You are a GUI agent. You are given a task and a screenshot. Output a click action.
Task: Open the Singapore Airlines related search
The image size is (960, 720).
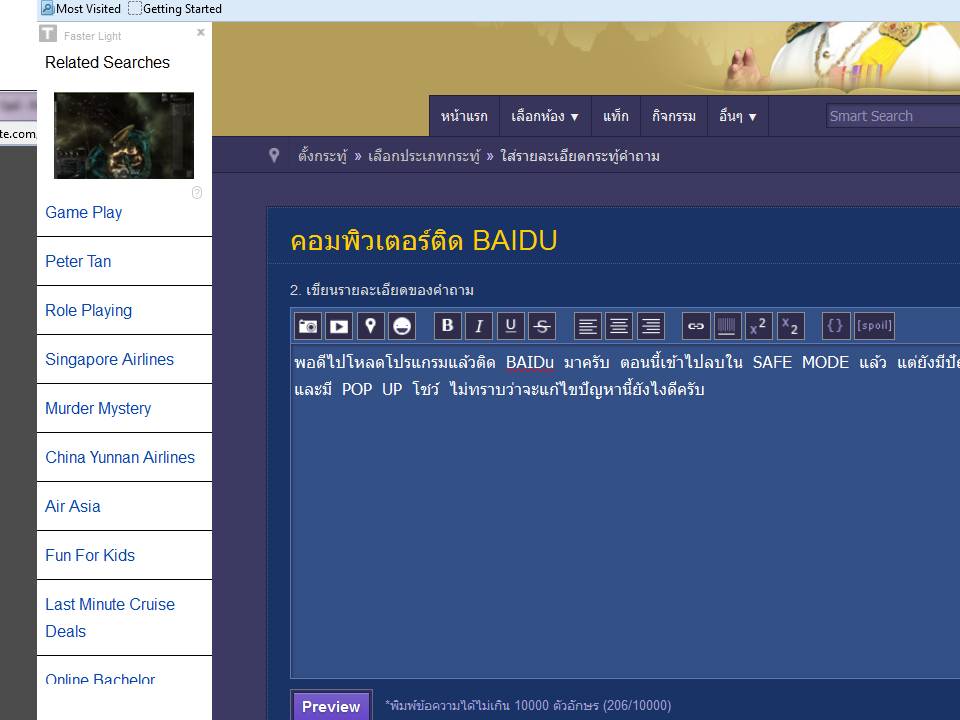(110, 359)
